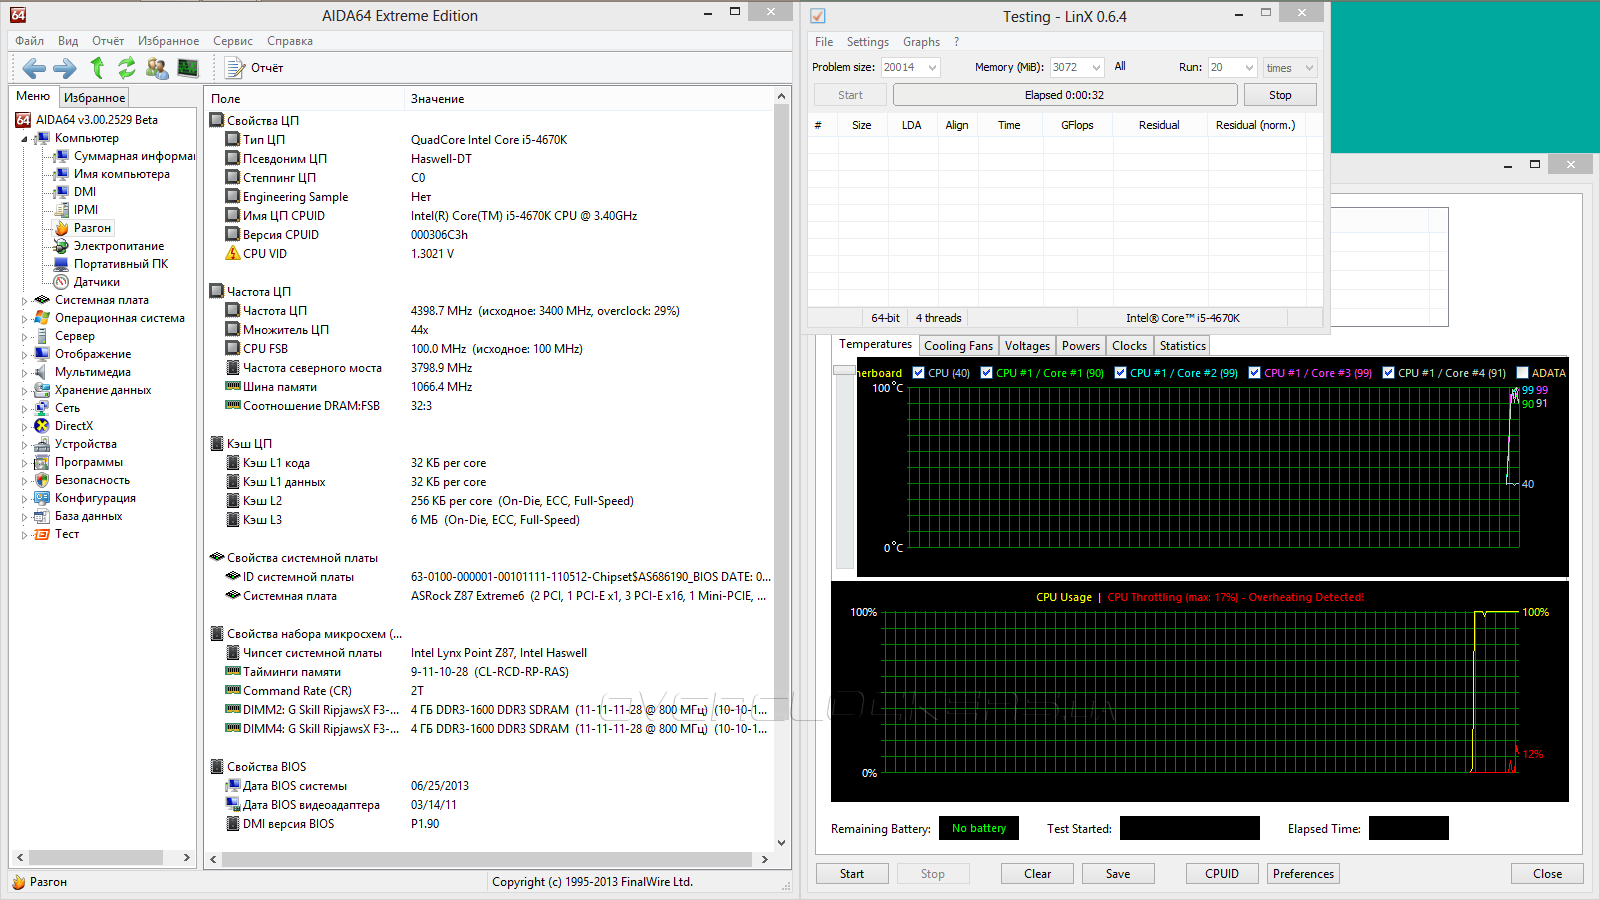Screen dimensions: 1600x900
Task: Switch to the Voltages tab
Action: click(x=1027, y=346)
